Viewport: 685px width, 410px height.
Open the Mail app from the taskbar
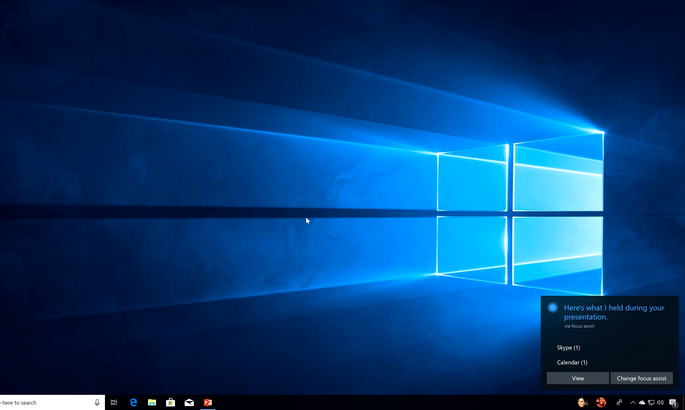(189, 403)
